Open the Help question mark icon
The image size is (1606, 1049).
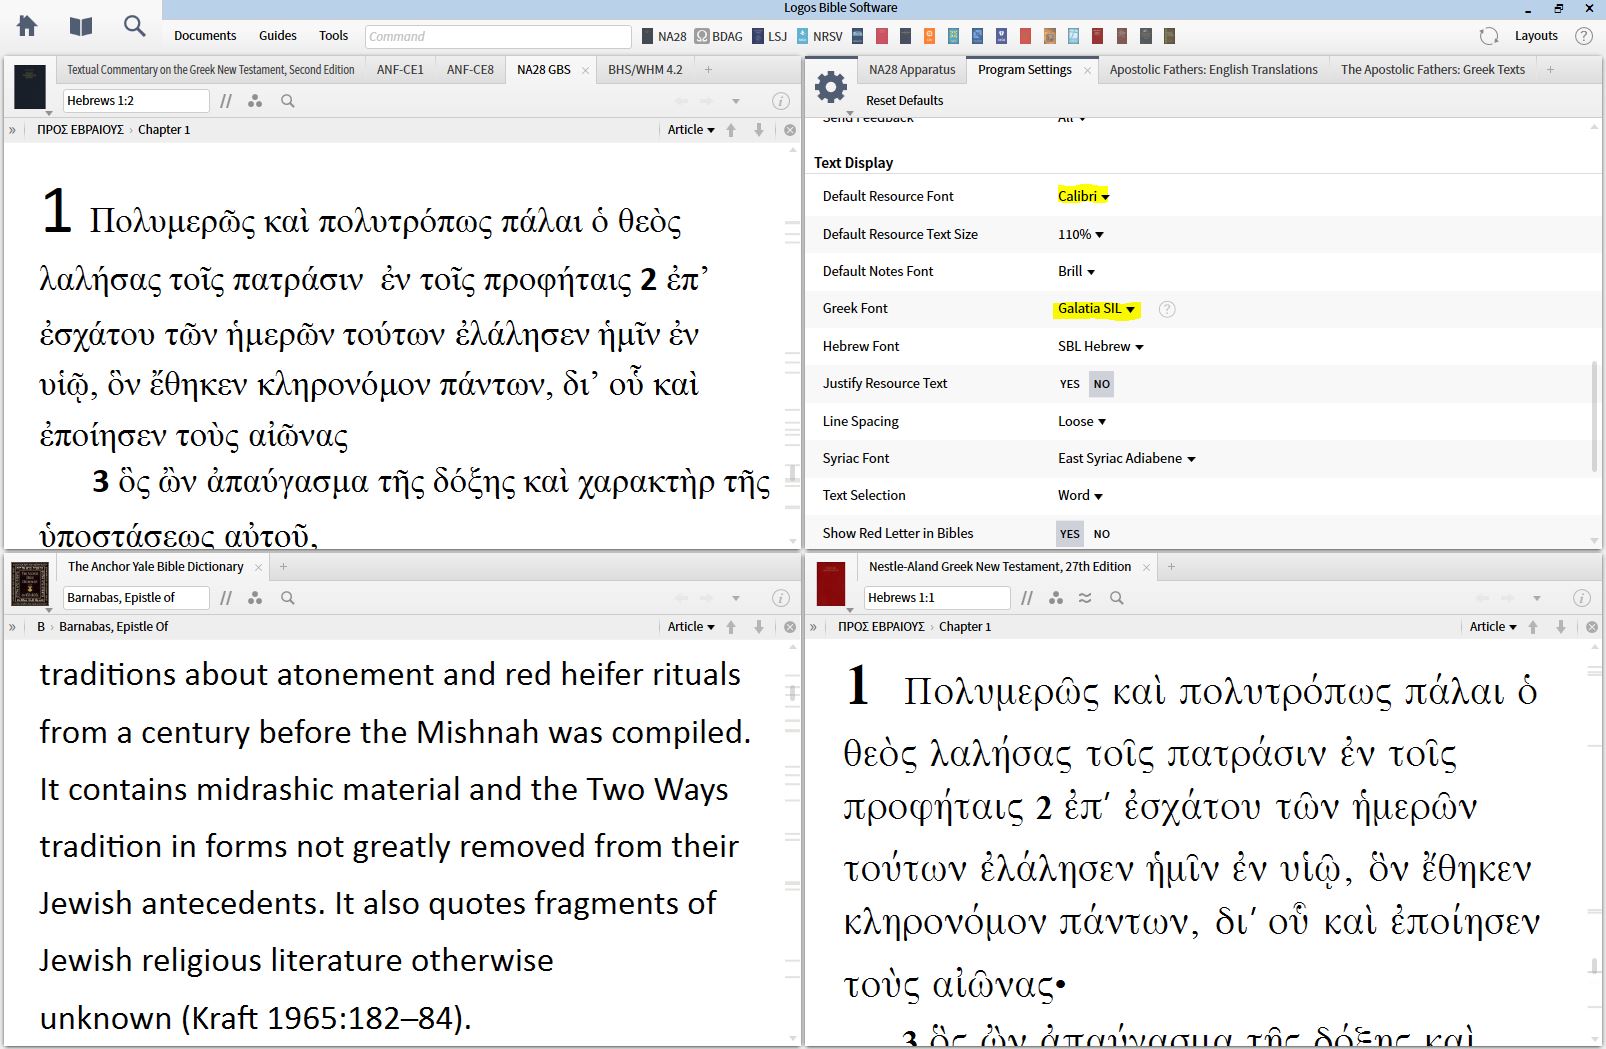(x=1584, y=36)
